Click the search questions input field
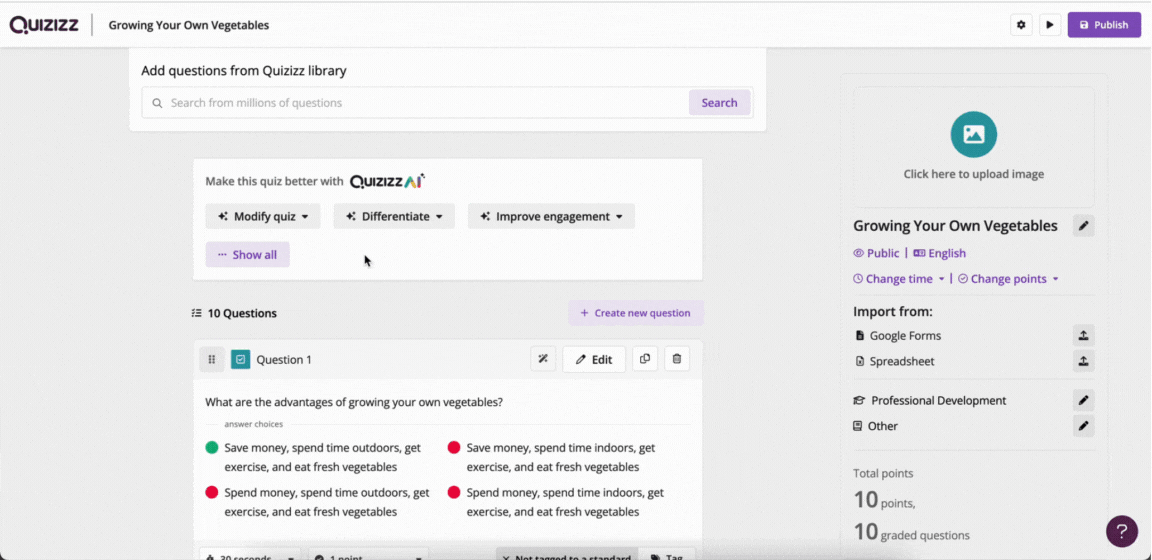Image resolution: width=1152 pixels, height=560 pixels. click(415, 103)
